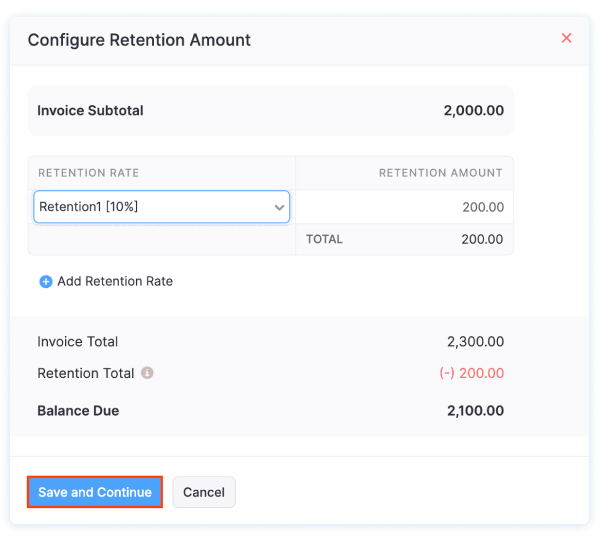Viewport: 600px width, 540px height.
Task: Click the Configure Retention Amount title
Action: [x=139, y=40]
